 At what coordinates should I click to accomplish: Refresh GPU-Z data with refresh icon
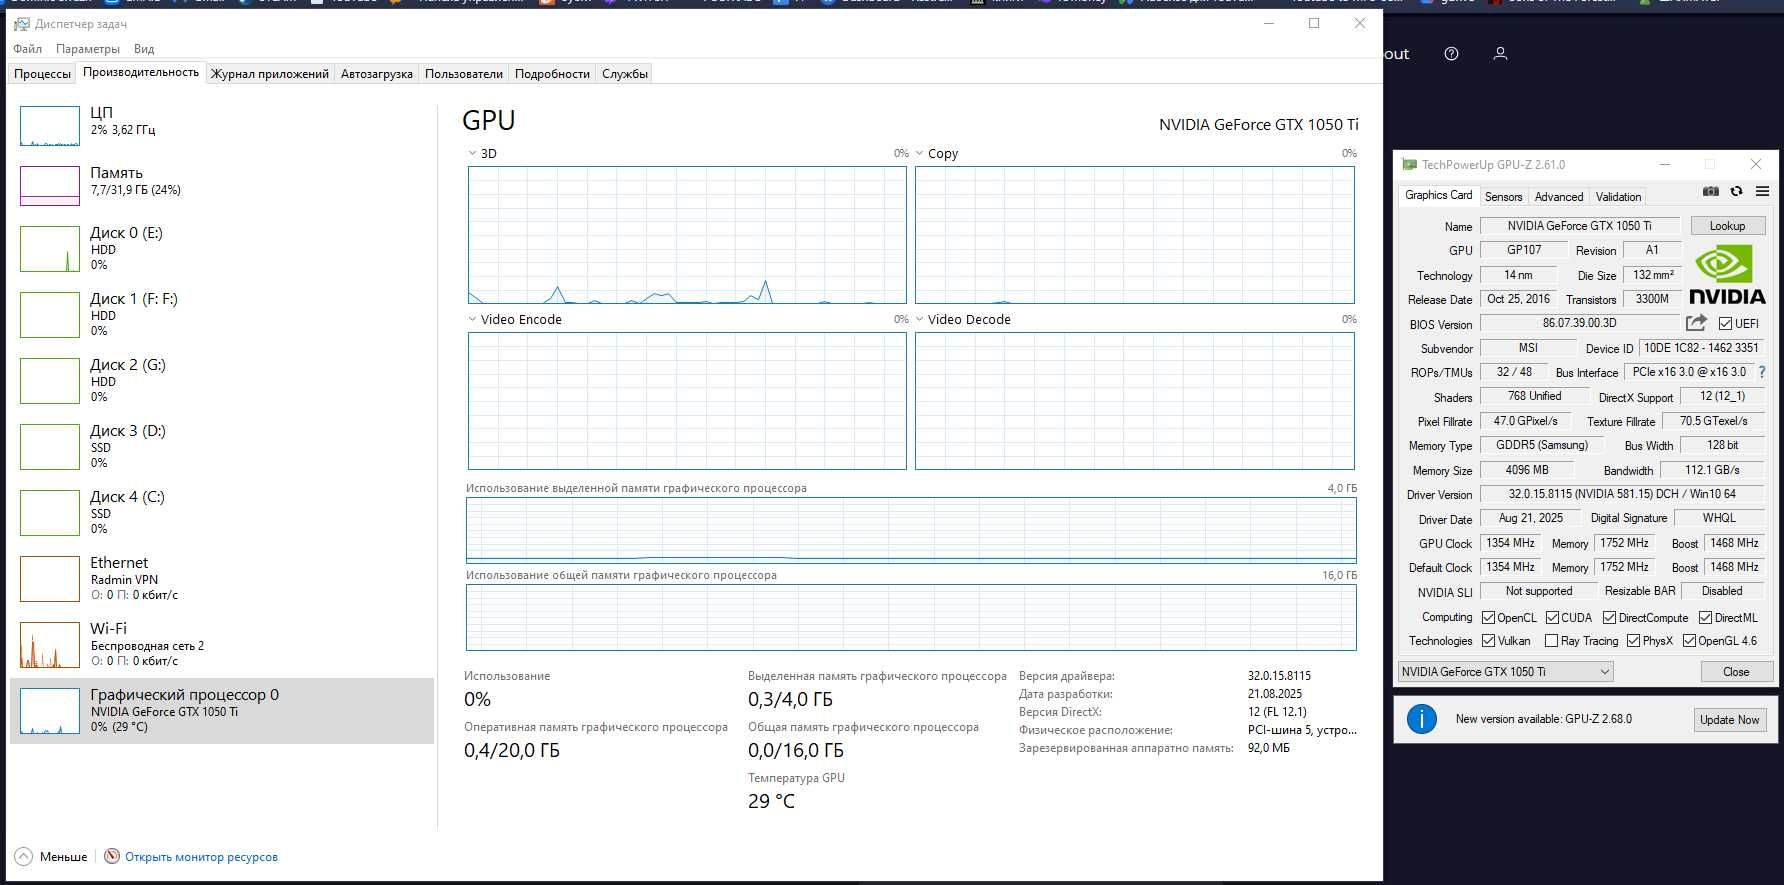coord(1737,192)
